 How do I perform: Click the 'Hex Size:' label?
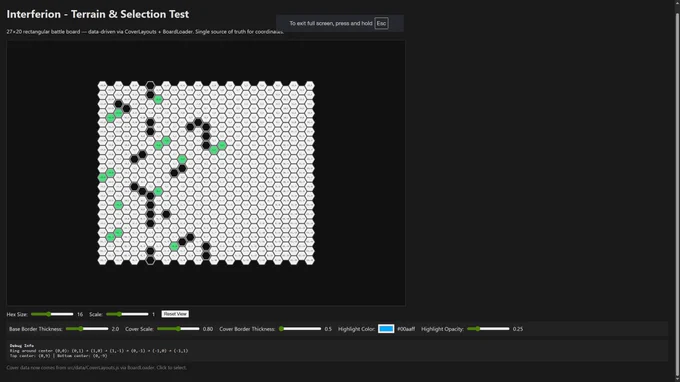[x=17, y=314]
